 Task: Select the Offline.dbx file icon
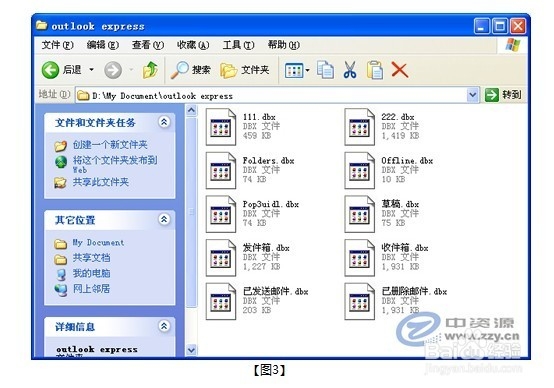click(x=360, y=170)
